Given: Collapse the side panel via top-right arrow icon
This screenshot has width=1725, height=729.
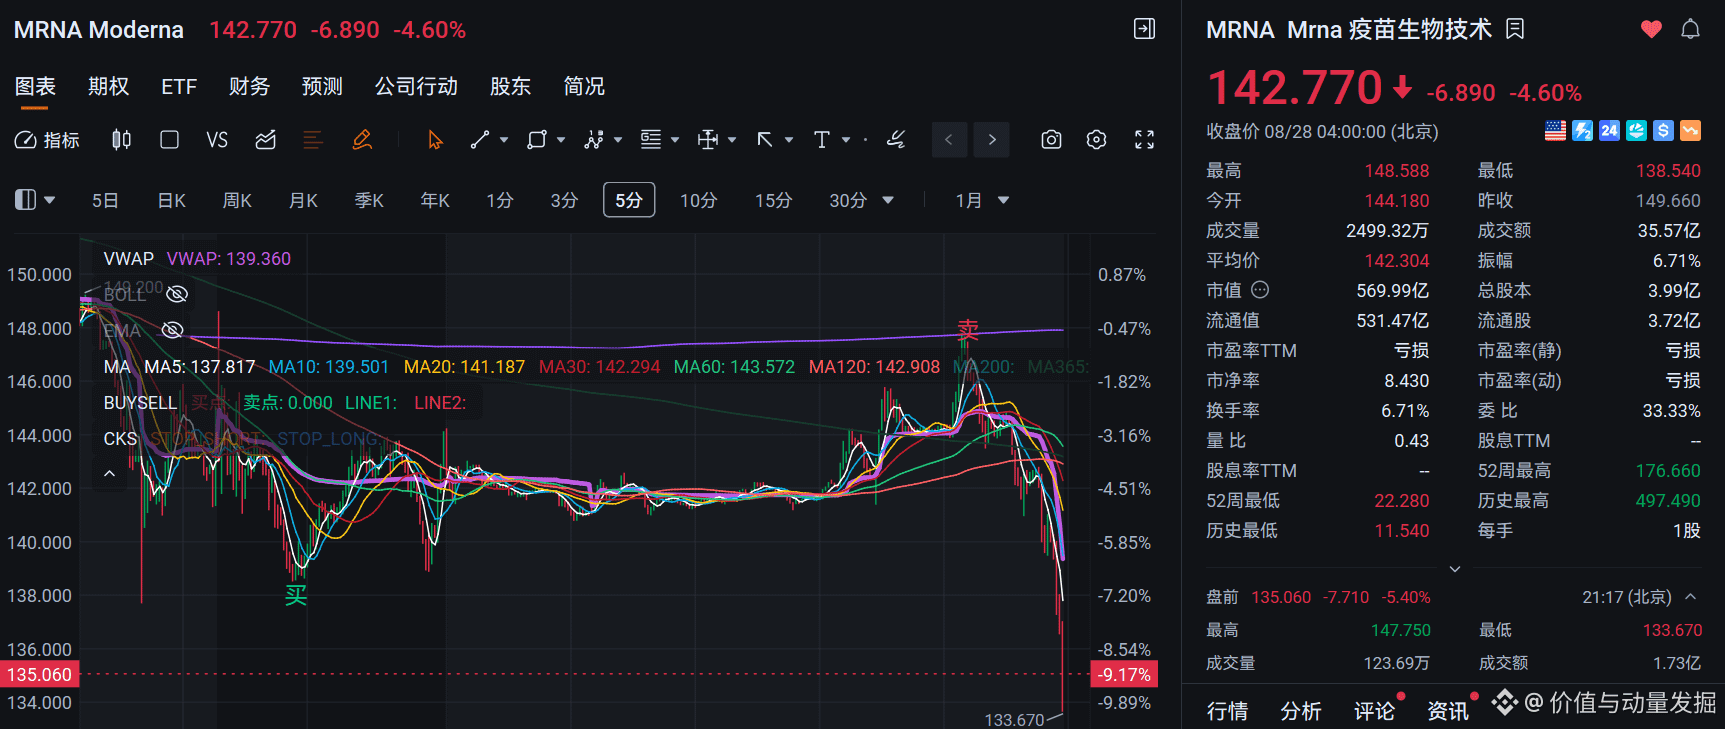Looking at the screenshot, I should 1144,29.
